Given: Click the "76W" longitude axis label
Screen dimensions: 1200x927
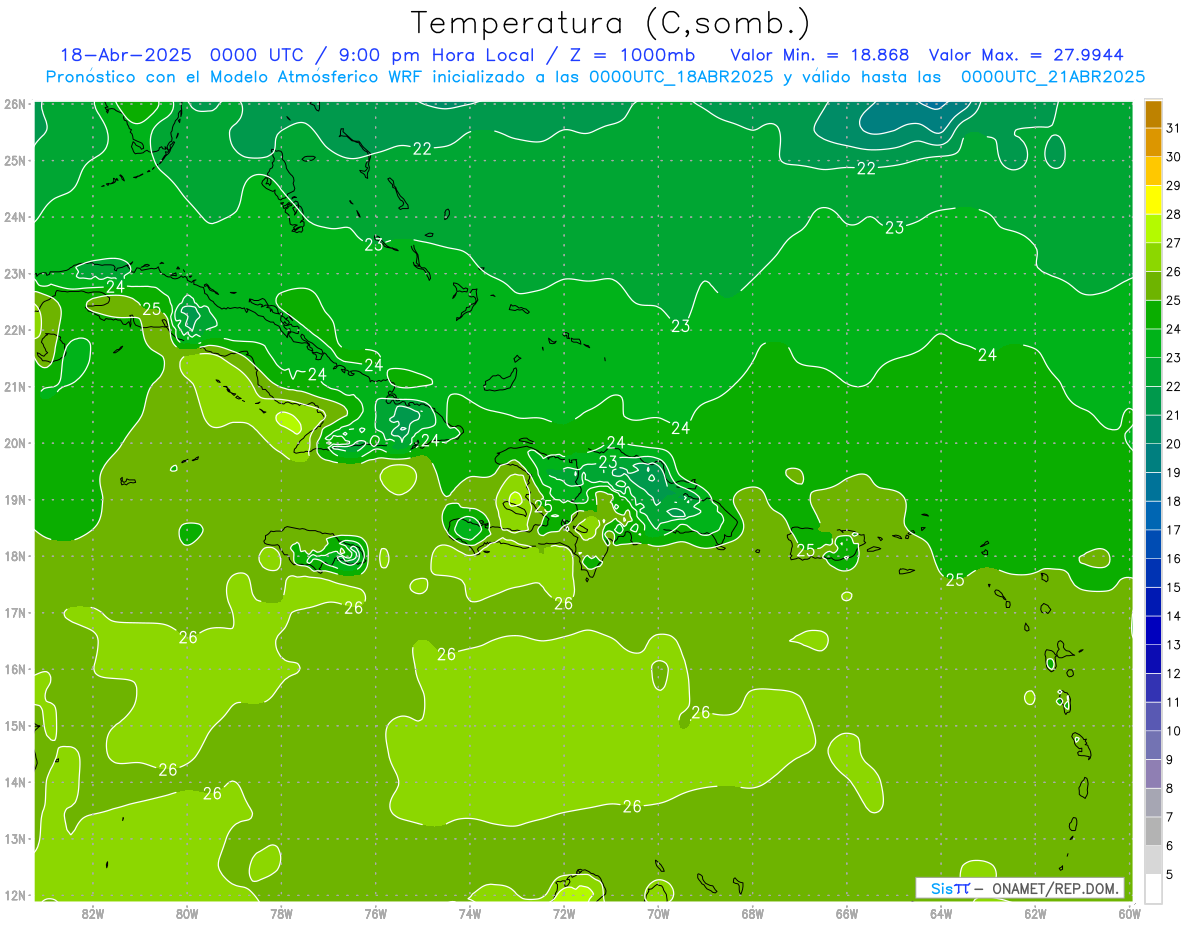Looking at the screenshot, I should [x=375, y=912].
